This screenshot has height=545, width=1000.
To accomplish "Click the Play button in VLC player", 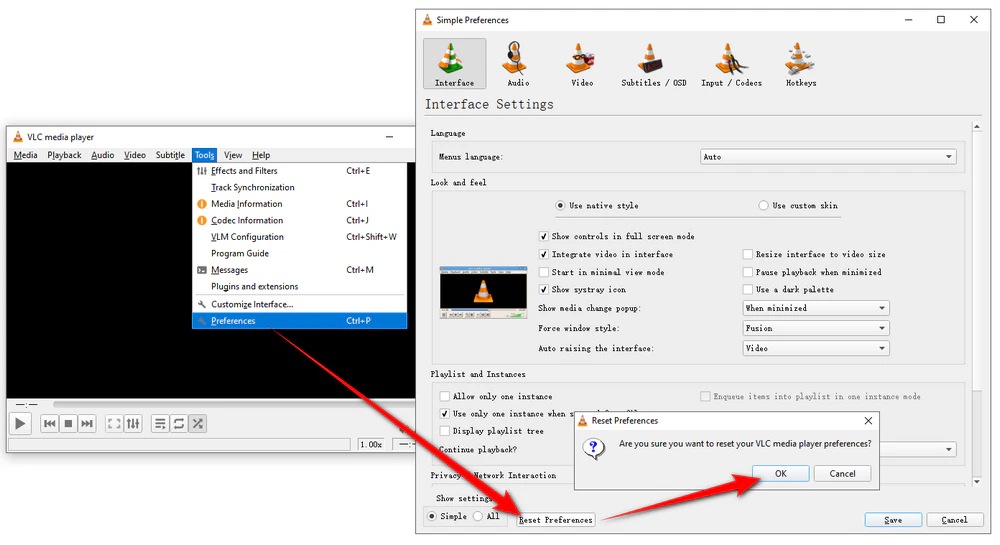I will click(x=20, y=423).
